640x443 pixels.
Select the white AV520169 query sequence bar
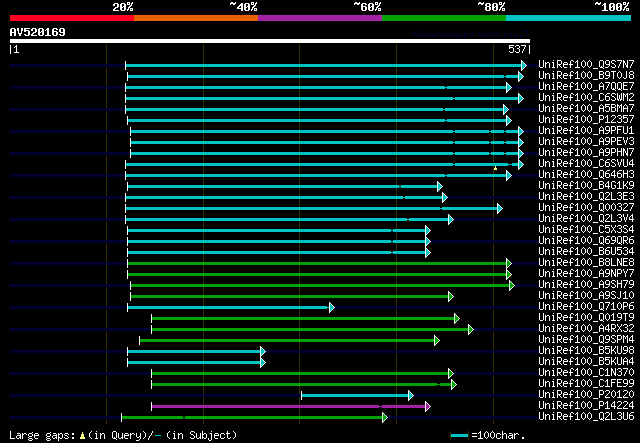point(270,41)
